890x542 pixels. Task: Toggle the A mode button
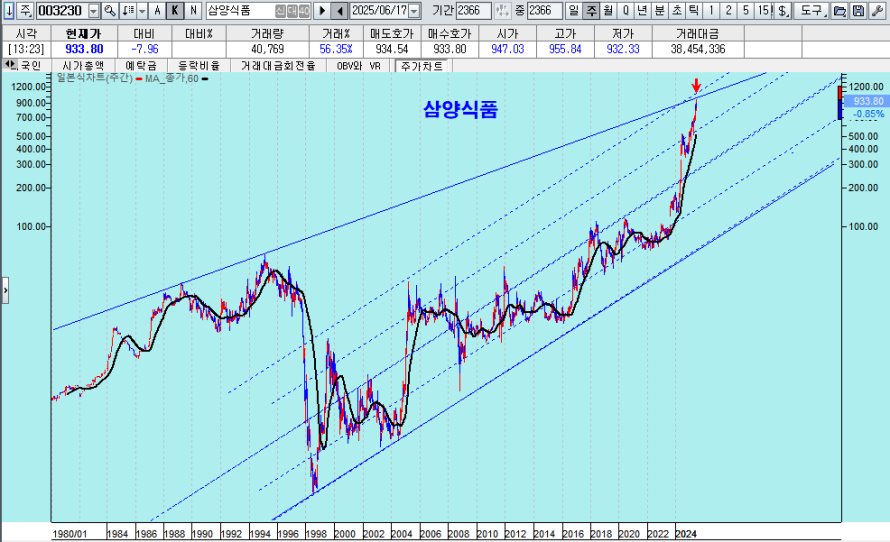(157, 10)
